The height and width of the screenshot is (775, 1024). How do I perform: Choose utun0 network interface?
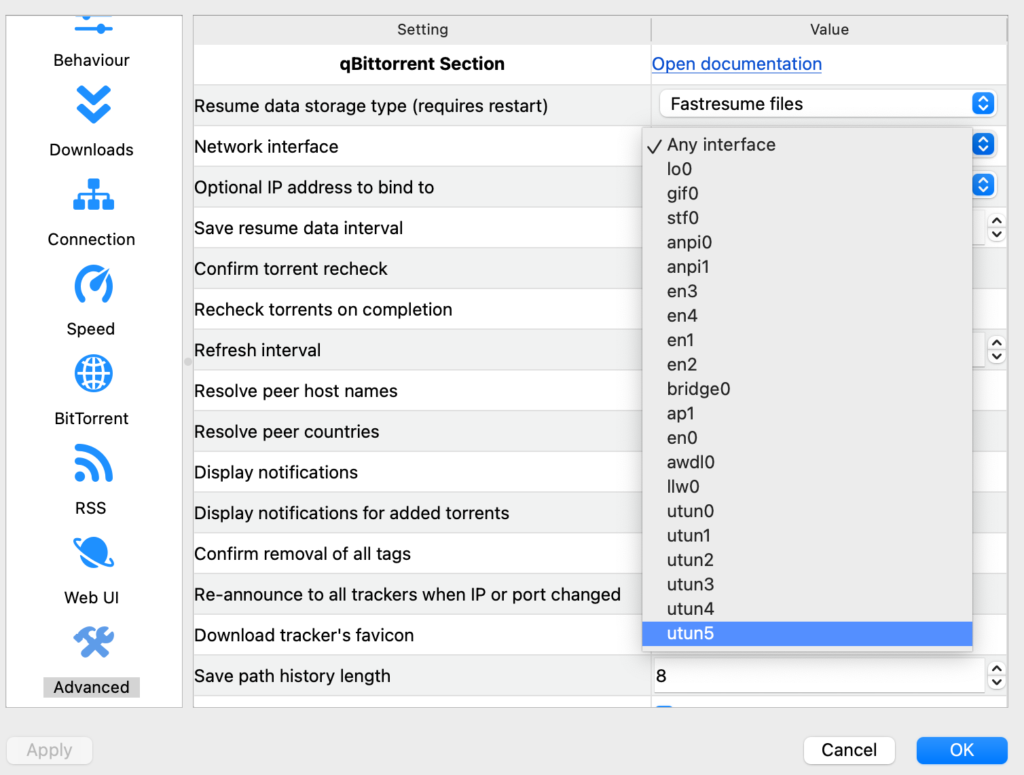(807, 511)
